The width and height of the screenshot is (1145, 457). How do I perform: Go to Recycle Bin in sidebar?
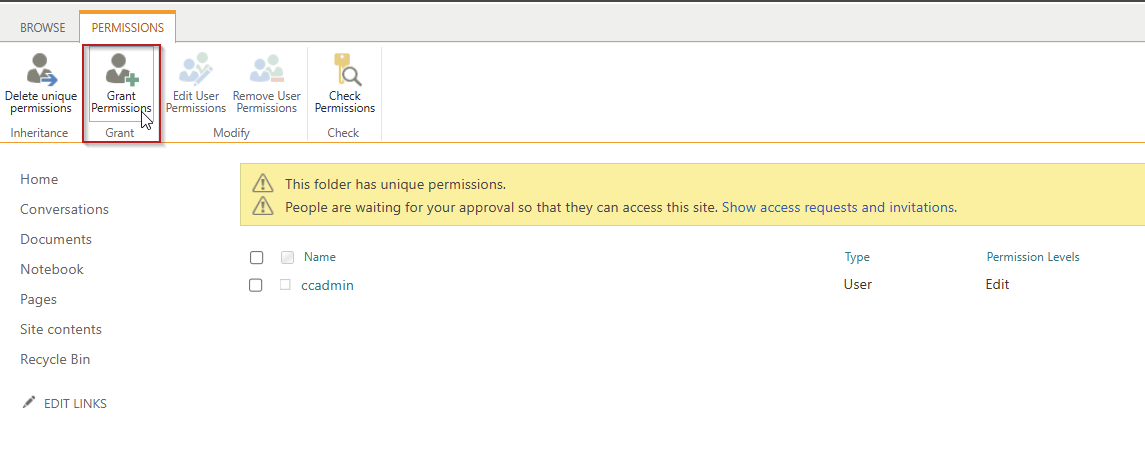coord(55,359)
